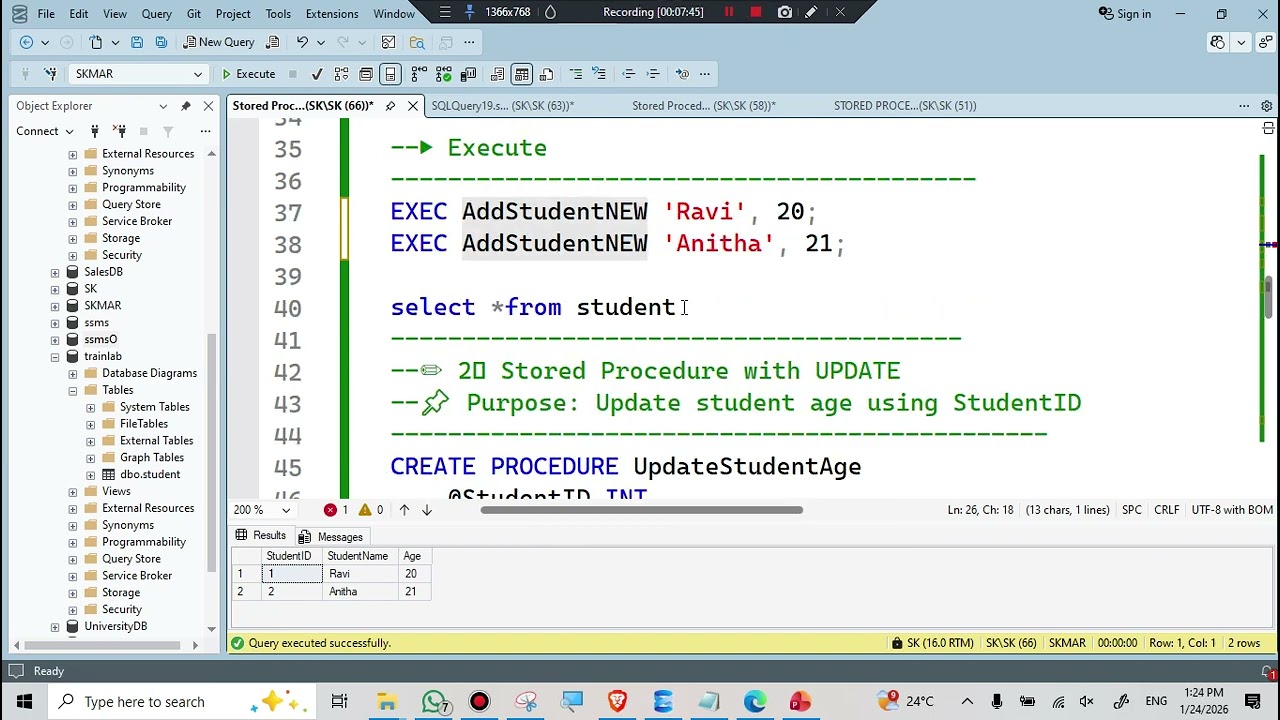
Task: Decrease indent icon in SQL toolbar
Action: coord(629,74)
